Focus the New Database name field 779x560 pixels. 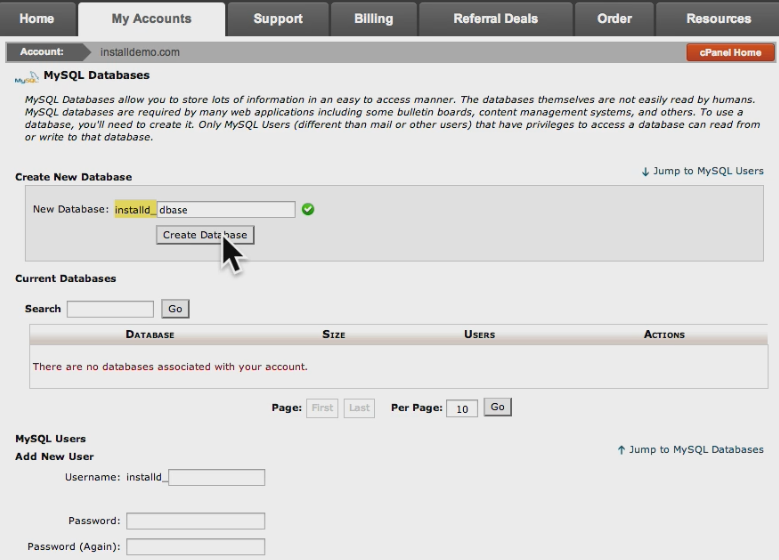226,209
